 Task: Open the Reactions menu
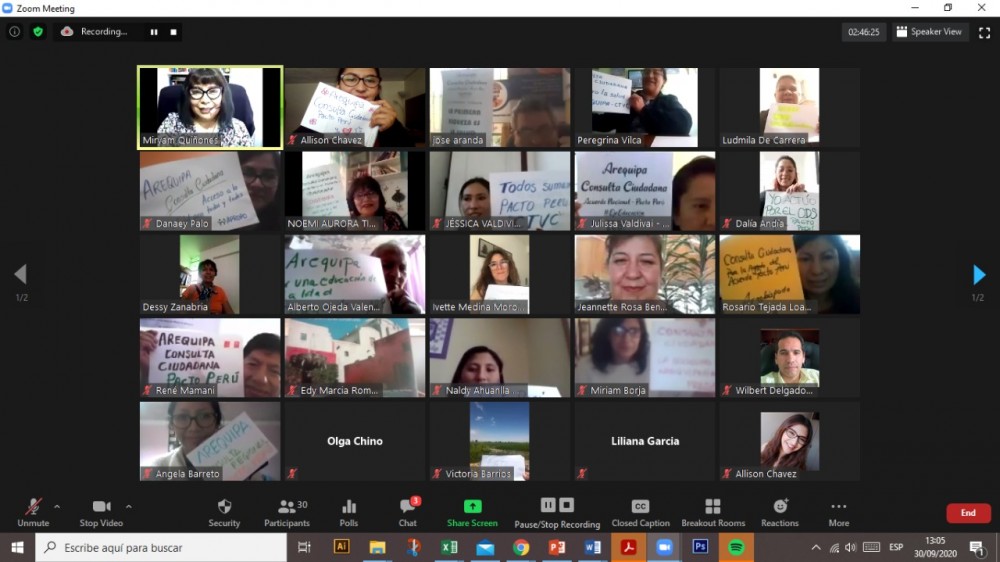780,507
